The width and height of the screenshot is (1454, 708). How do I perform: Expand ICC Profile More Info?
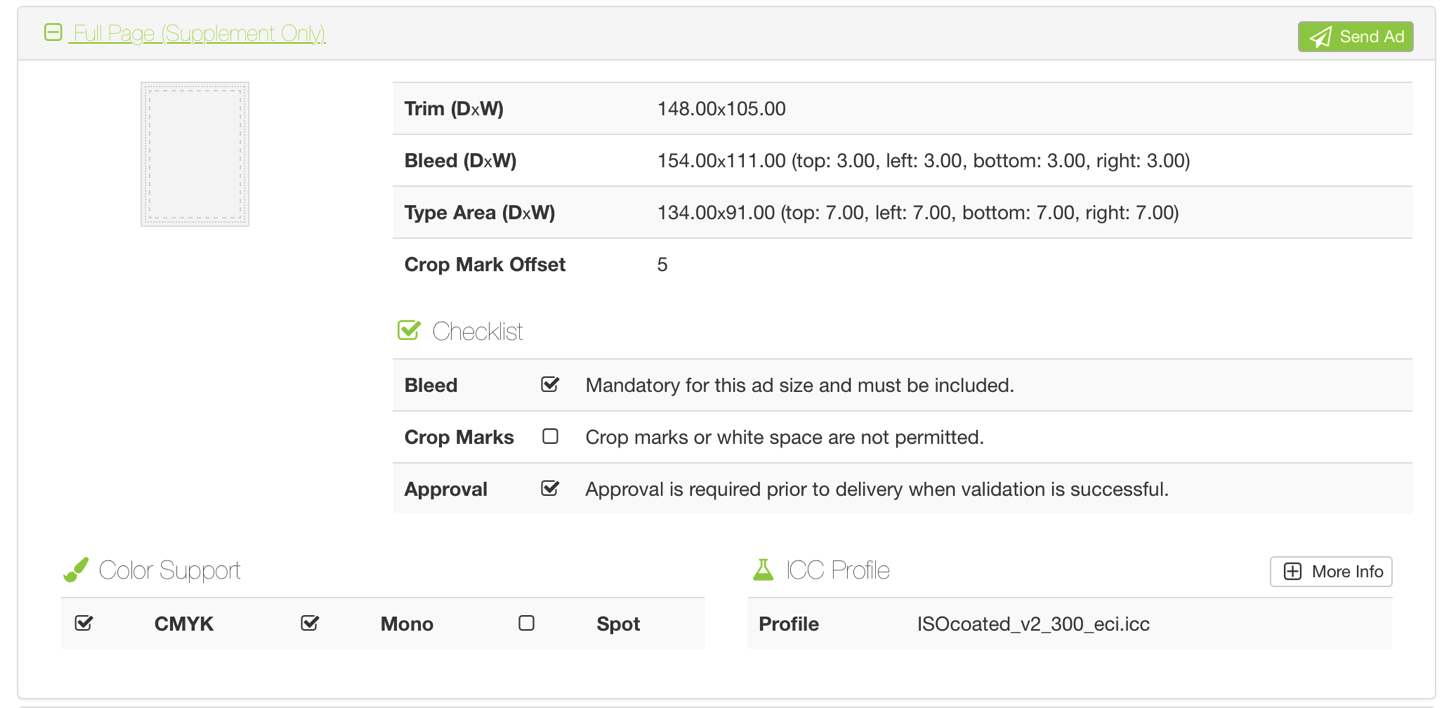(x=1331, y=571)
